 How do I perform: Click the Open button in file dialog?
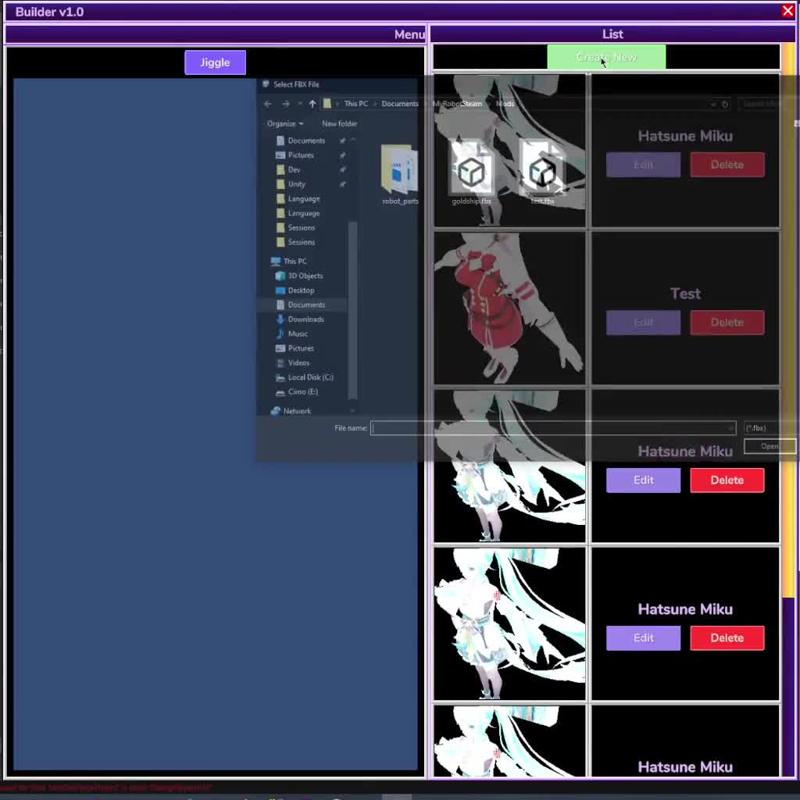point(769,446)
